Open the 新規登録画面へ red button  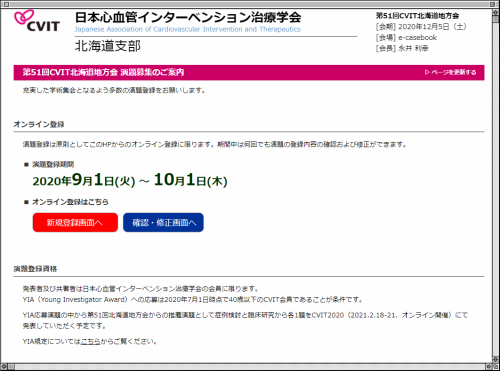point(75,222)
